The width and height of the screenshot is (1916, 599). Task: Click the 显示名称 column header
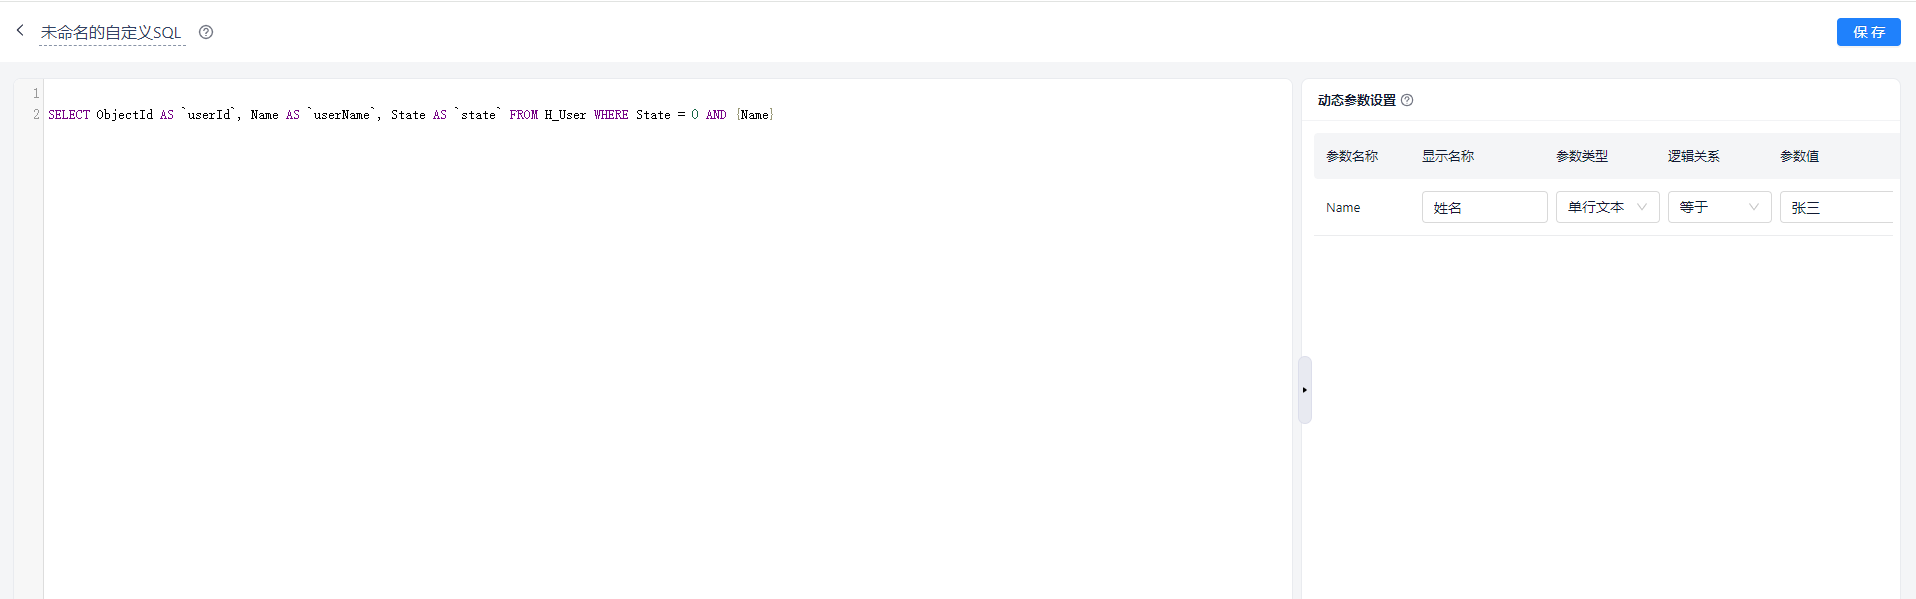(1448, 156)
